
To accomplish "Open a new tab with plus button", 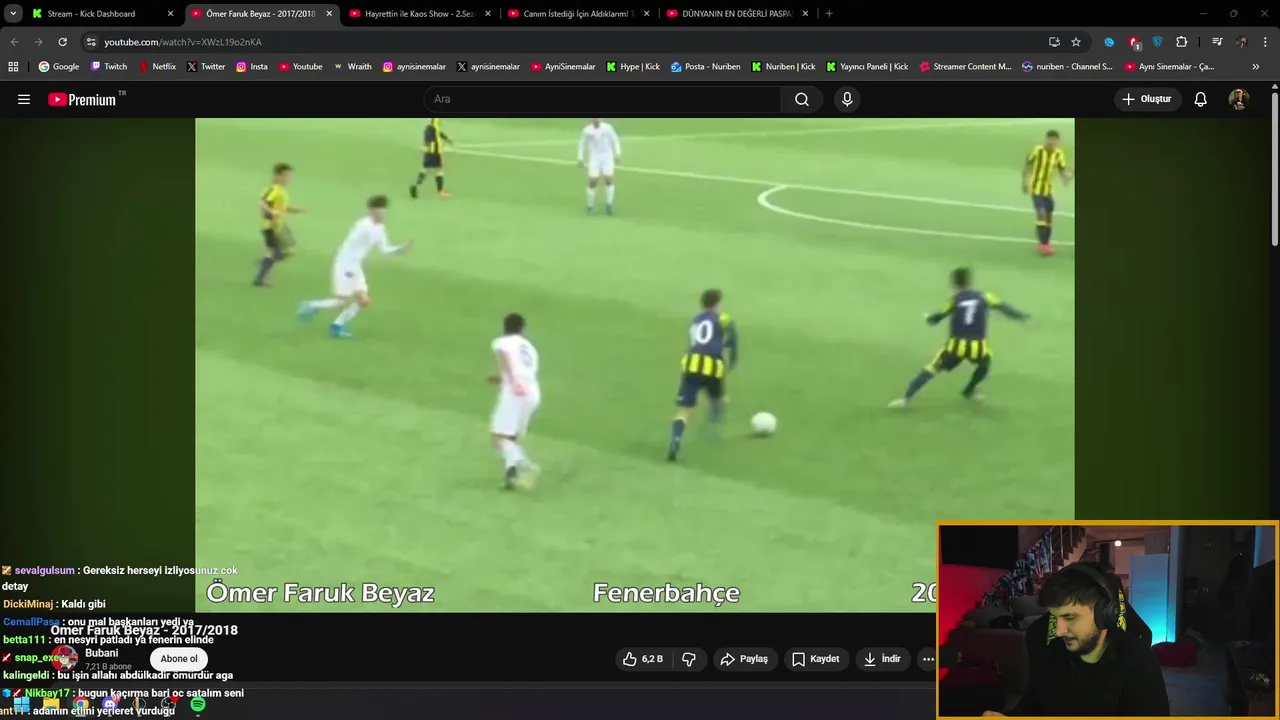I will (829, 14).
